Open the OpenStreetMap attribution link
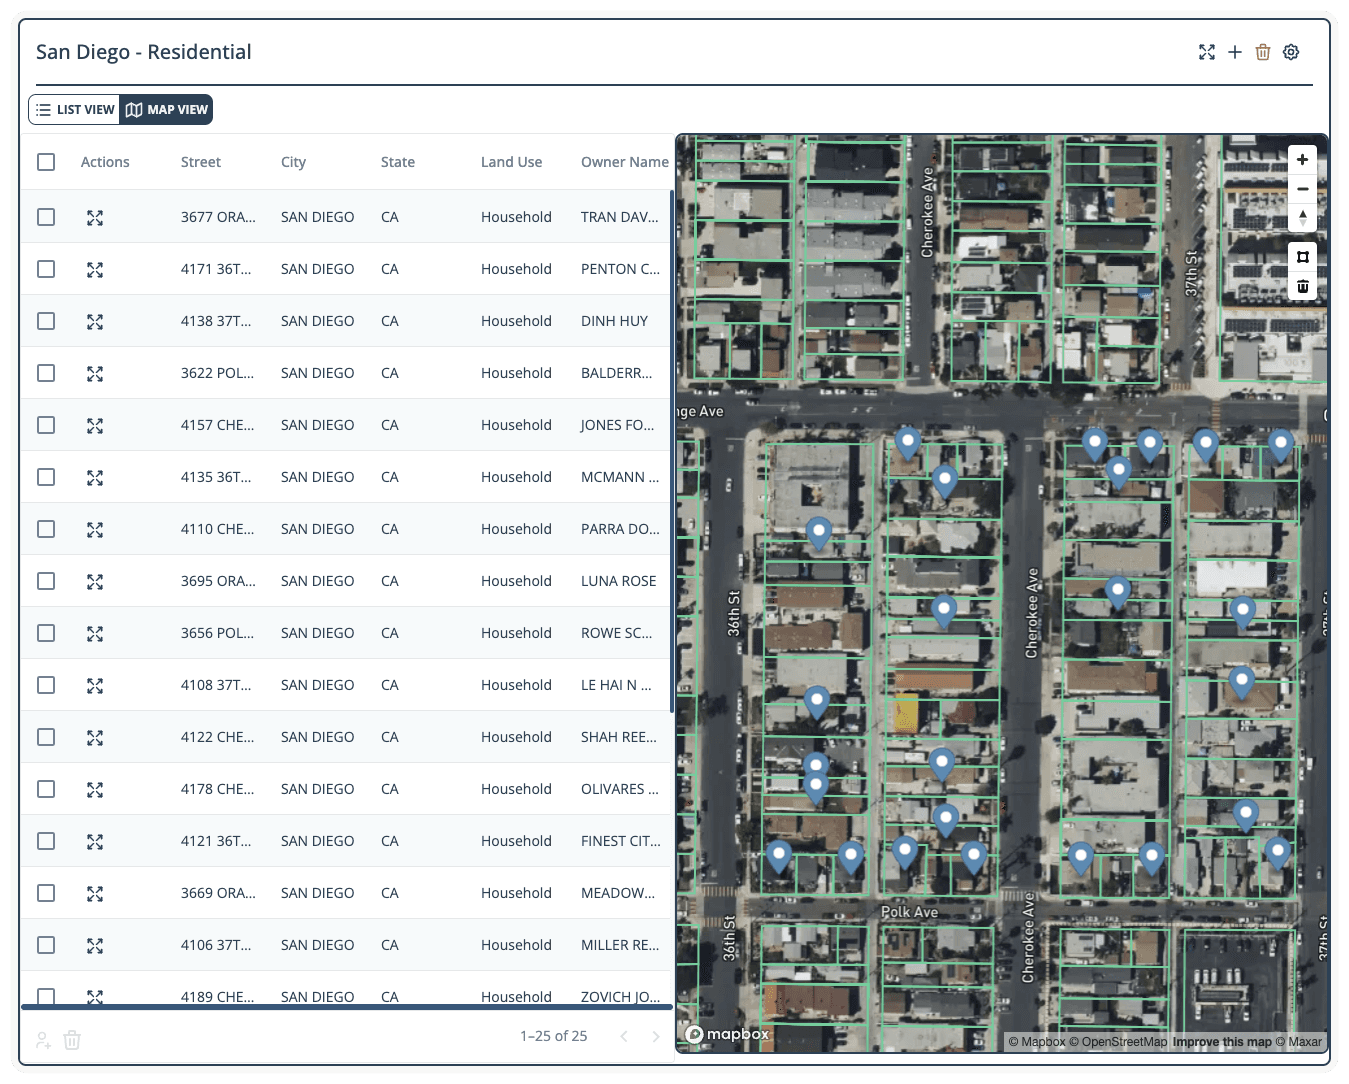 coord(1118,1042)
